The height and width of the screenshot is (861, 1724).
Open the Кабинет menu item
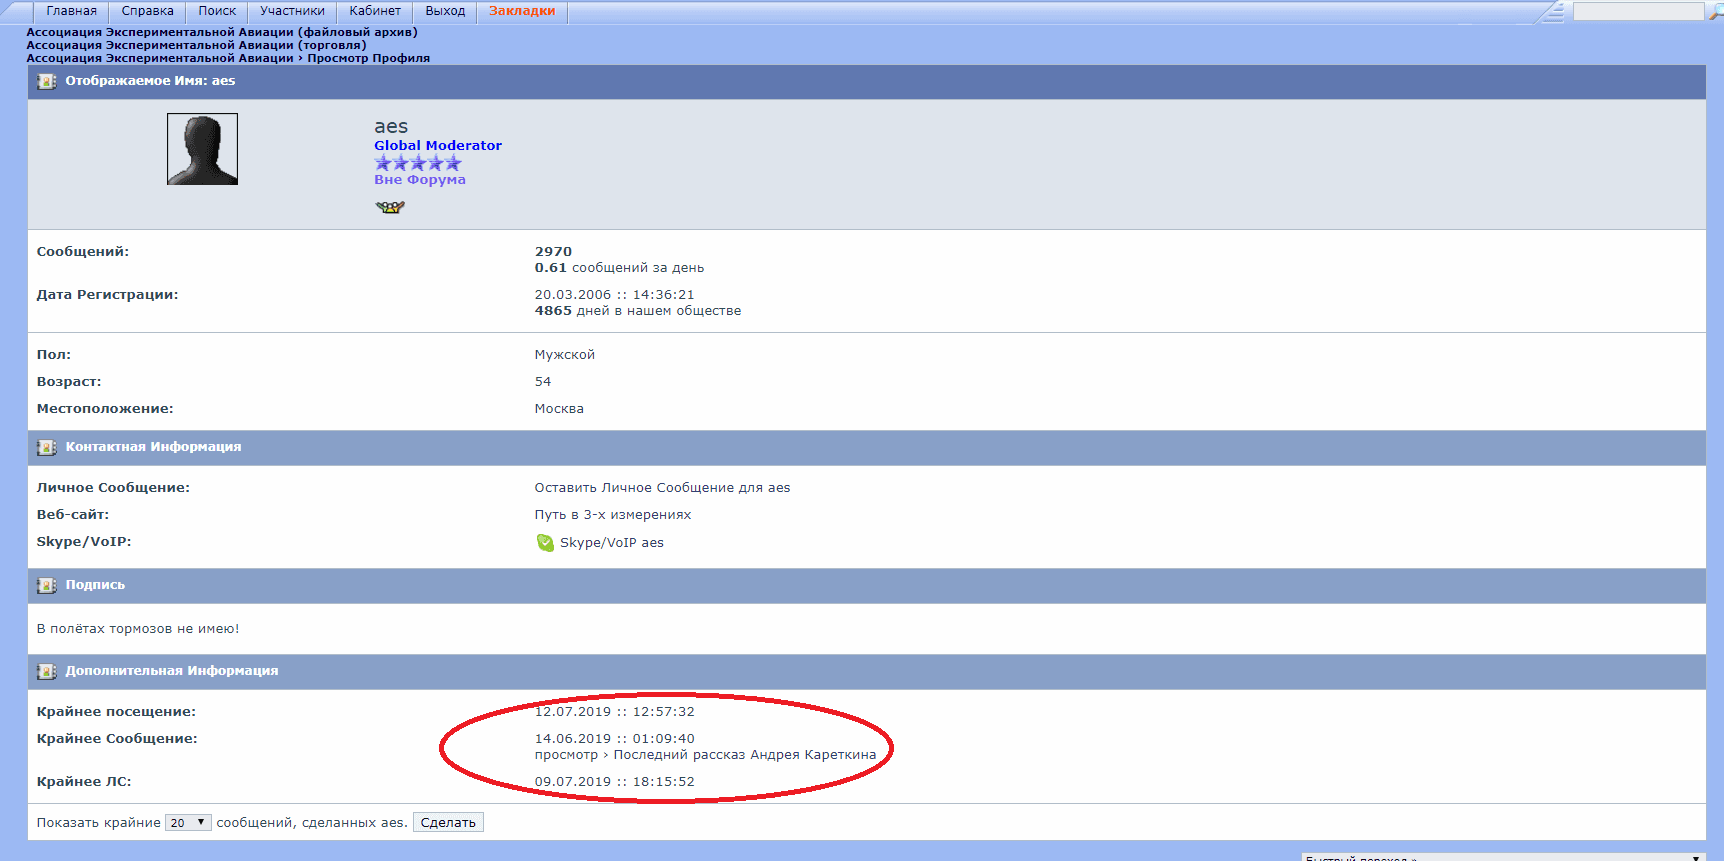pos(375,11)
